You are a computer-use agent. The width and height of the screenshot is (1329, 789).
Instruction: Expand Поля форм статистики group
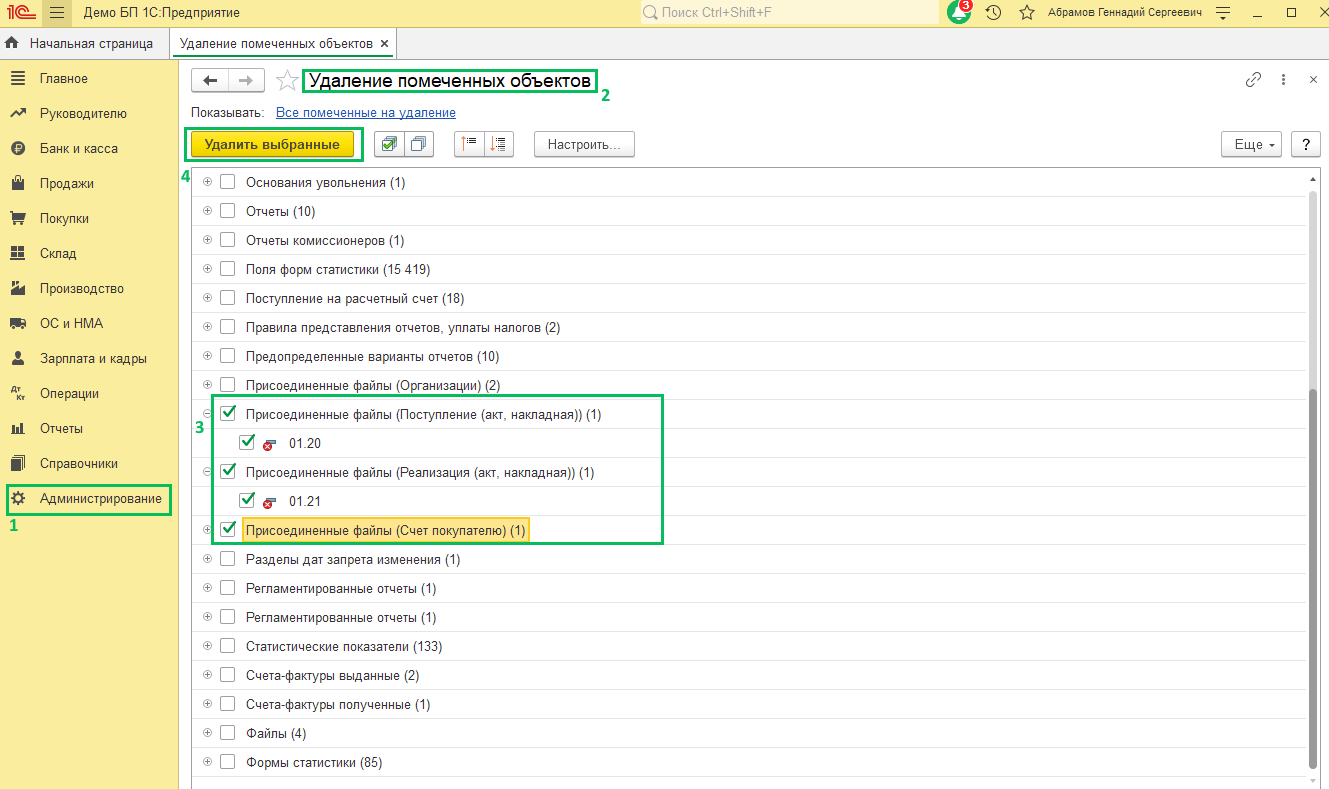click(208, 269)
